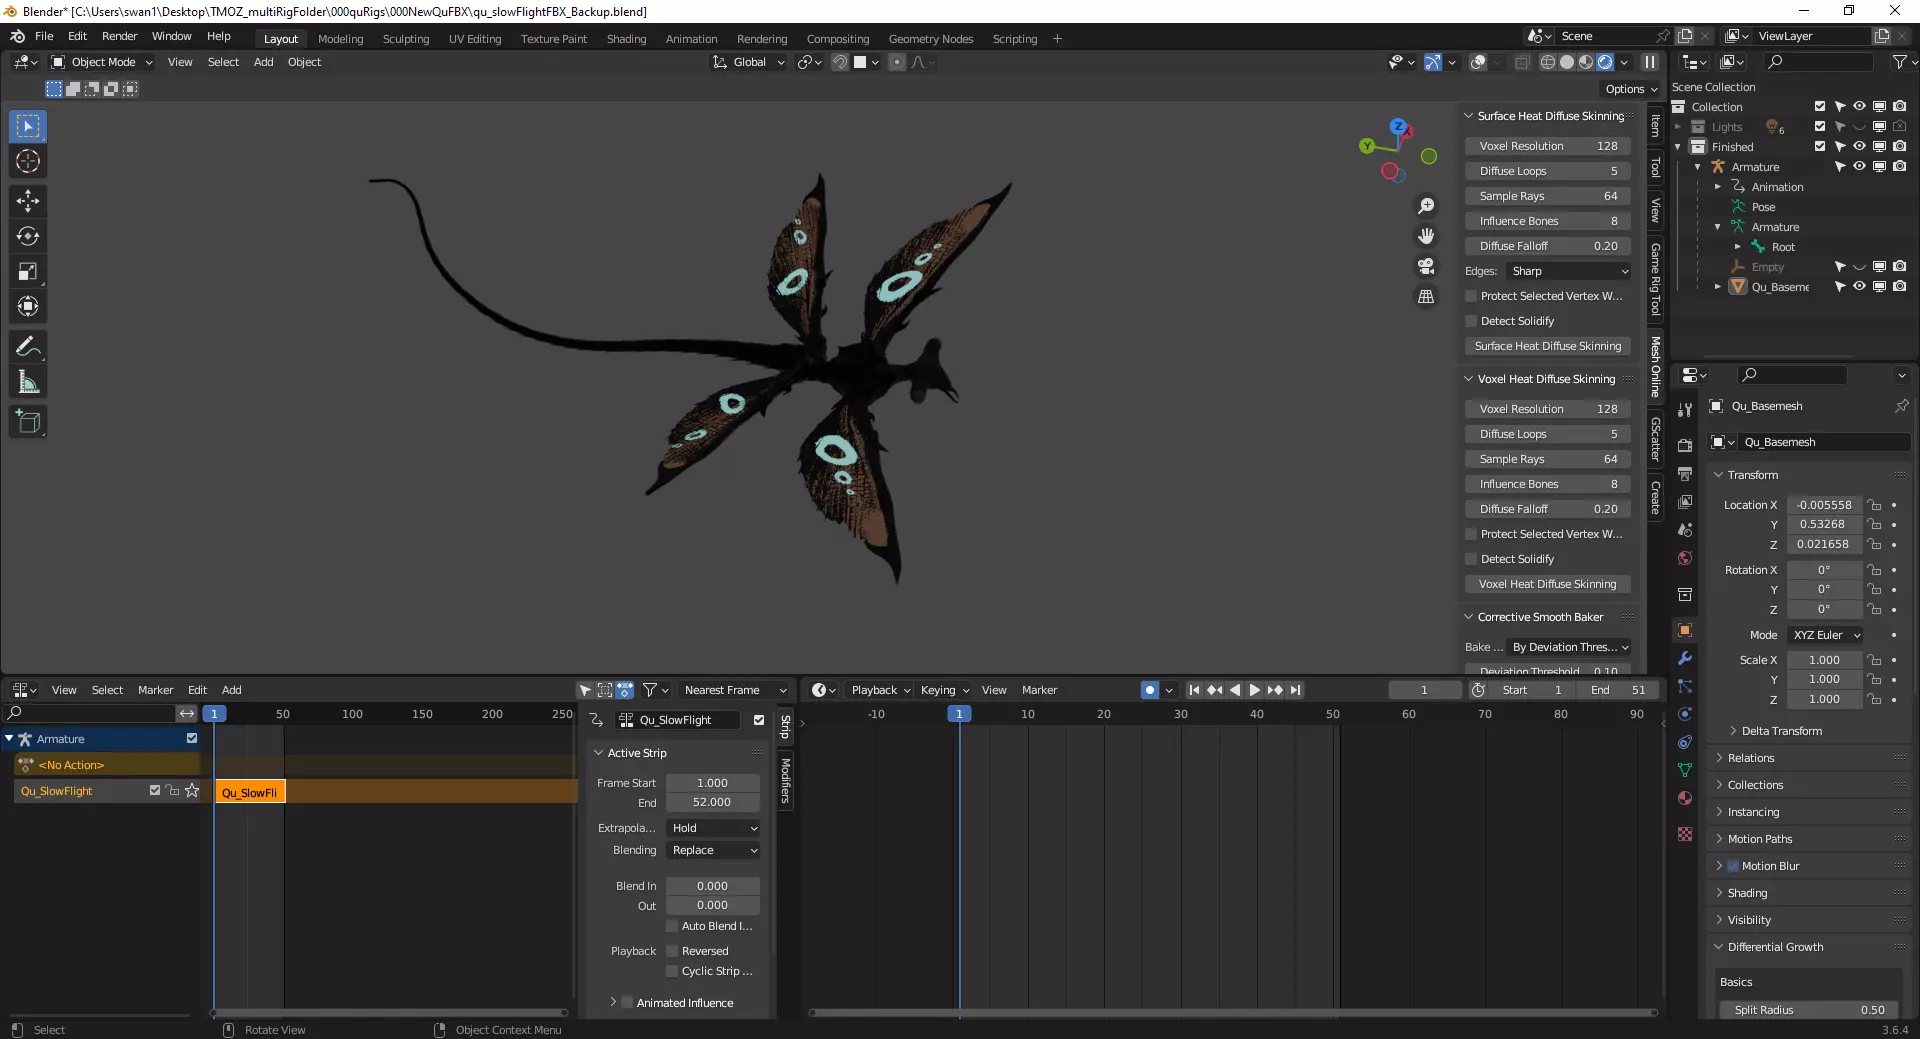Play the animation forward
This screenshot has width=1920, height=1039.
tap(1255, 690)
